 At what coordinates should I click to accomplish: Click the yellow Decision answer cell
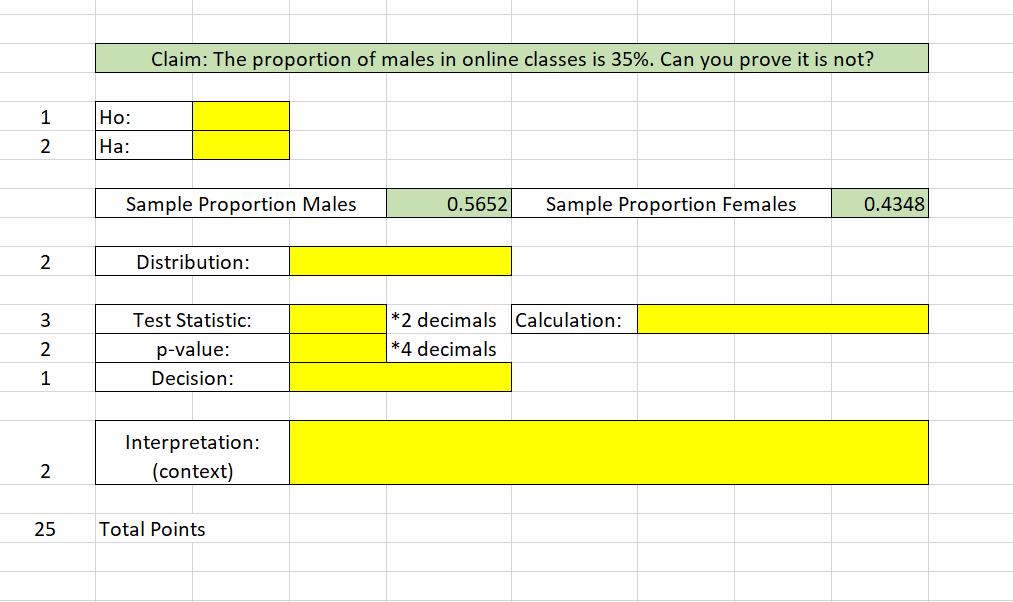point(400,377)
